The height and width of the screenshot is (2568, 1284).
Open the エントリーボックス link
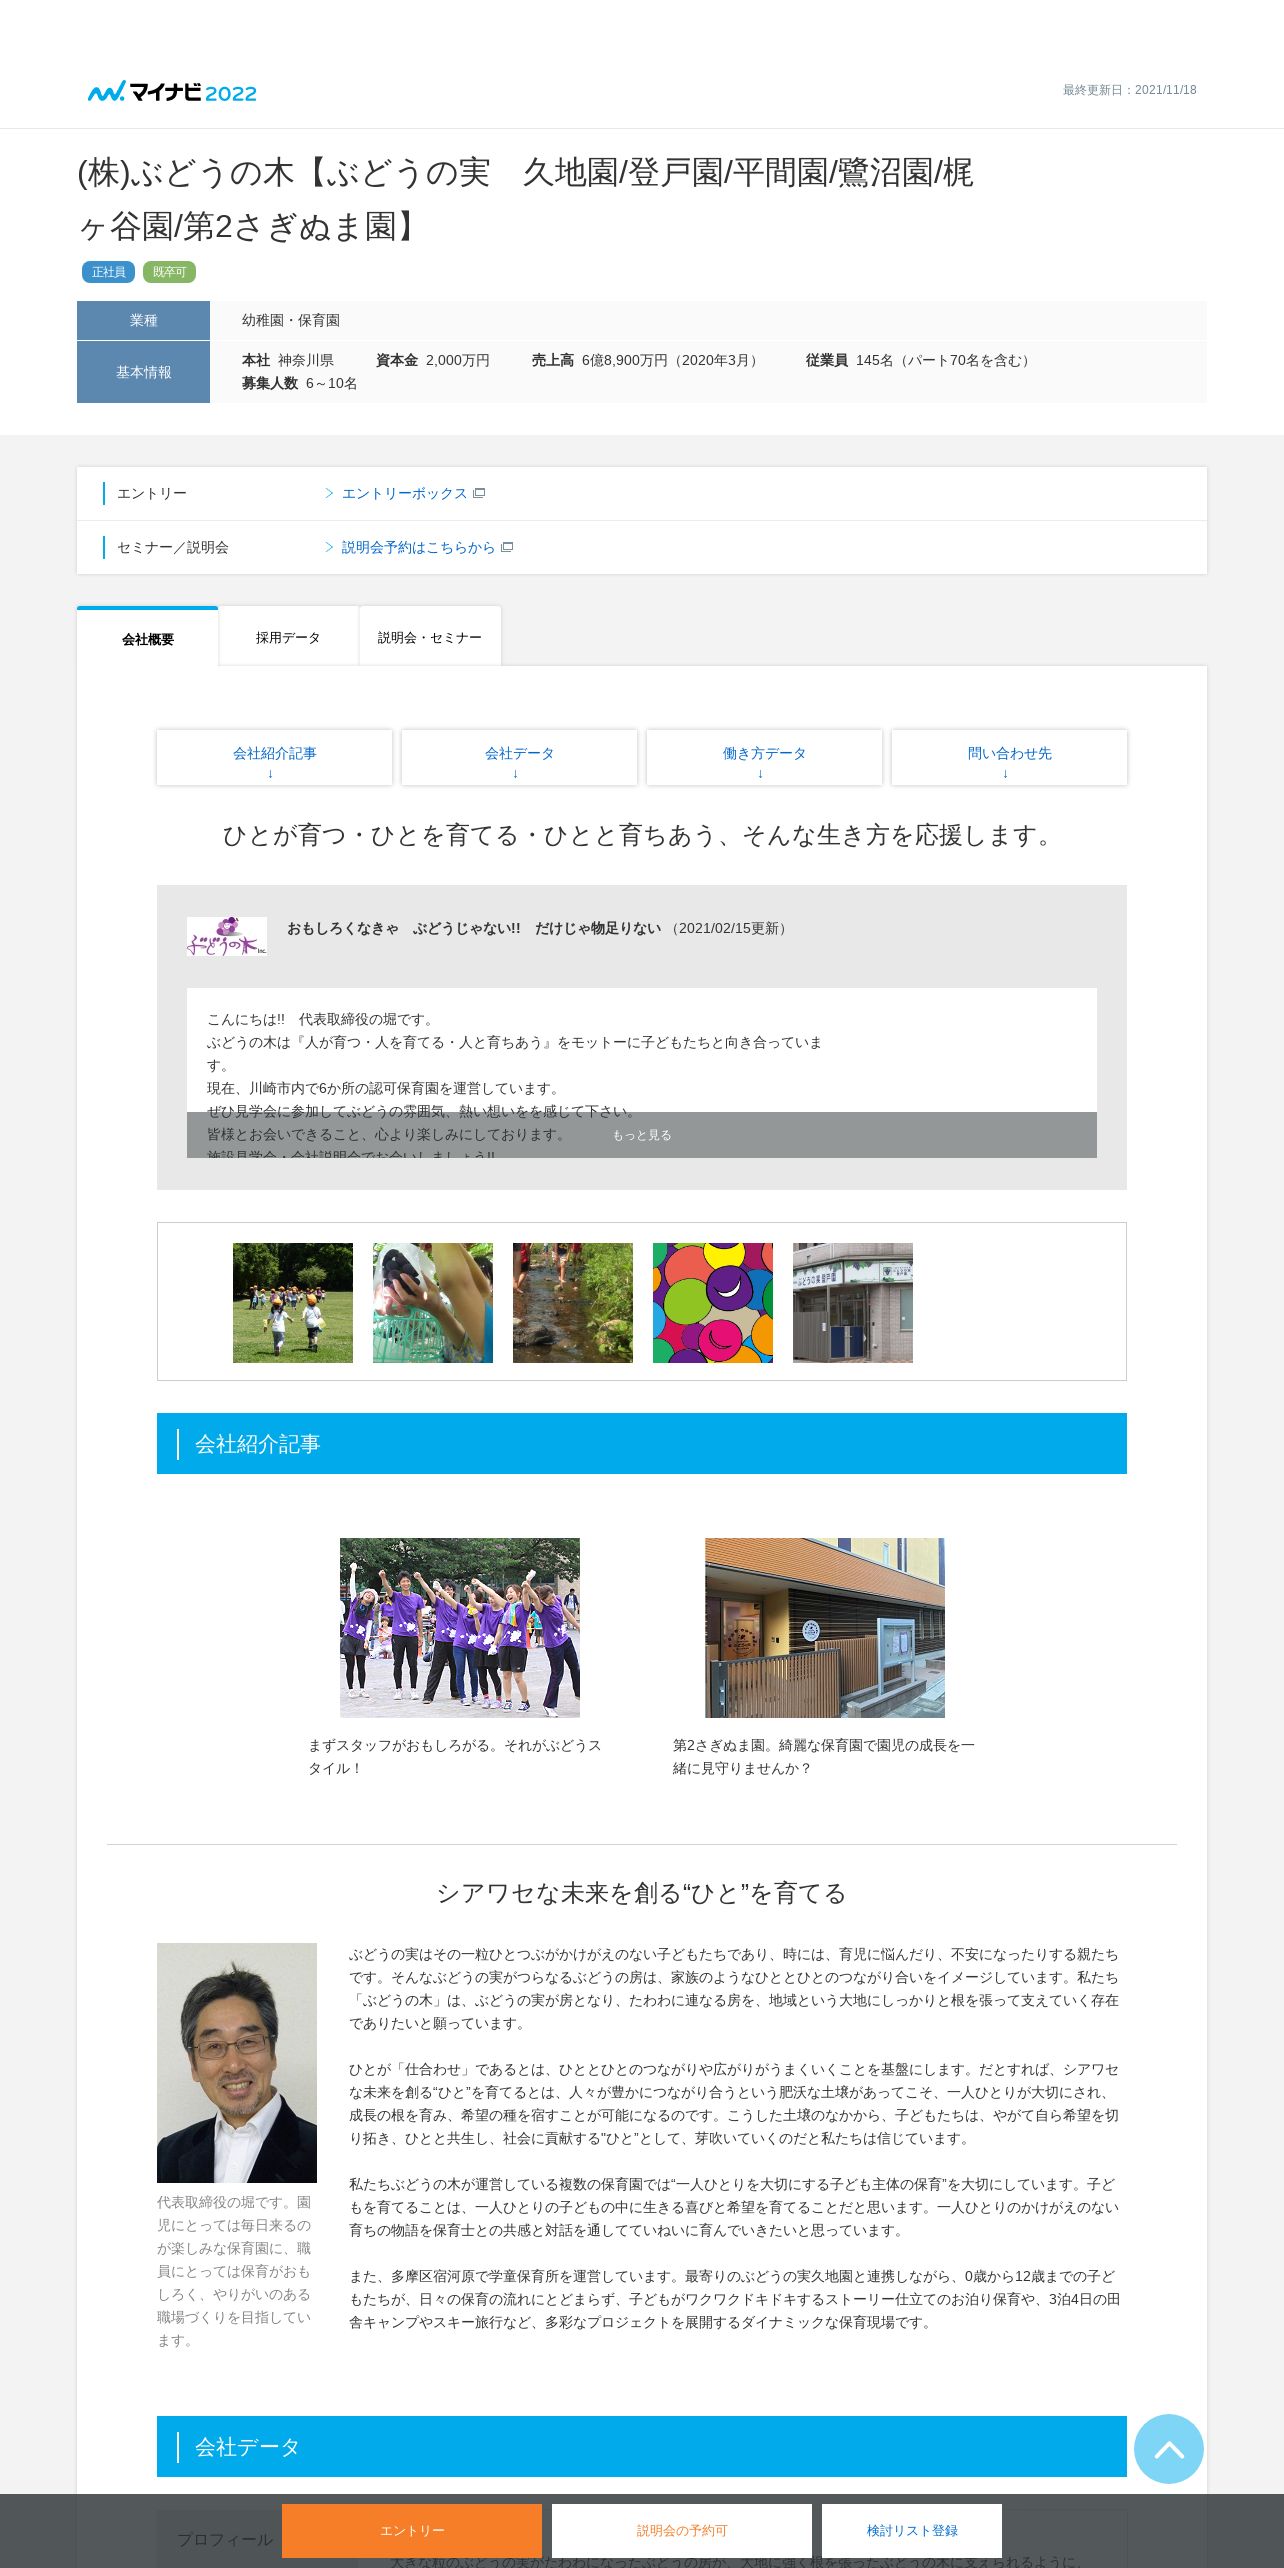404,493
